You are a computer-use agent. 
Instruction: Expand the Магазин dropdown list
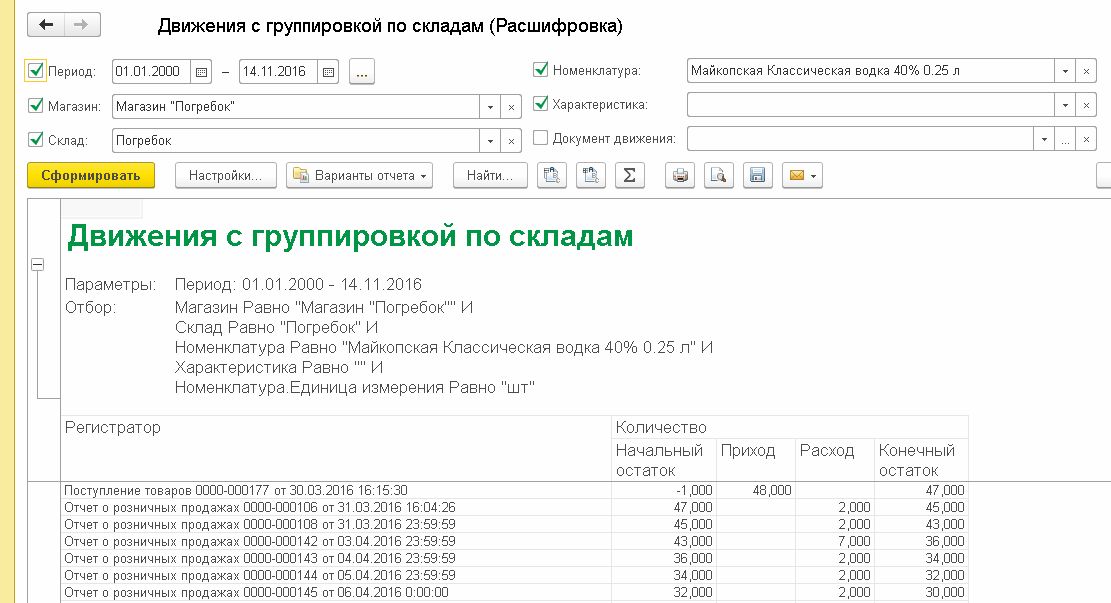click(x=490, y=107)
